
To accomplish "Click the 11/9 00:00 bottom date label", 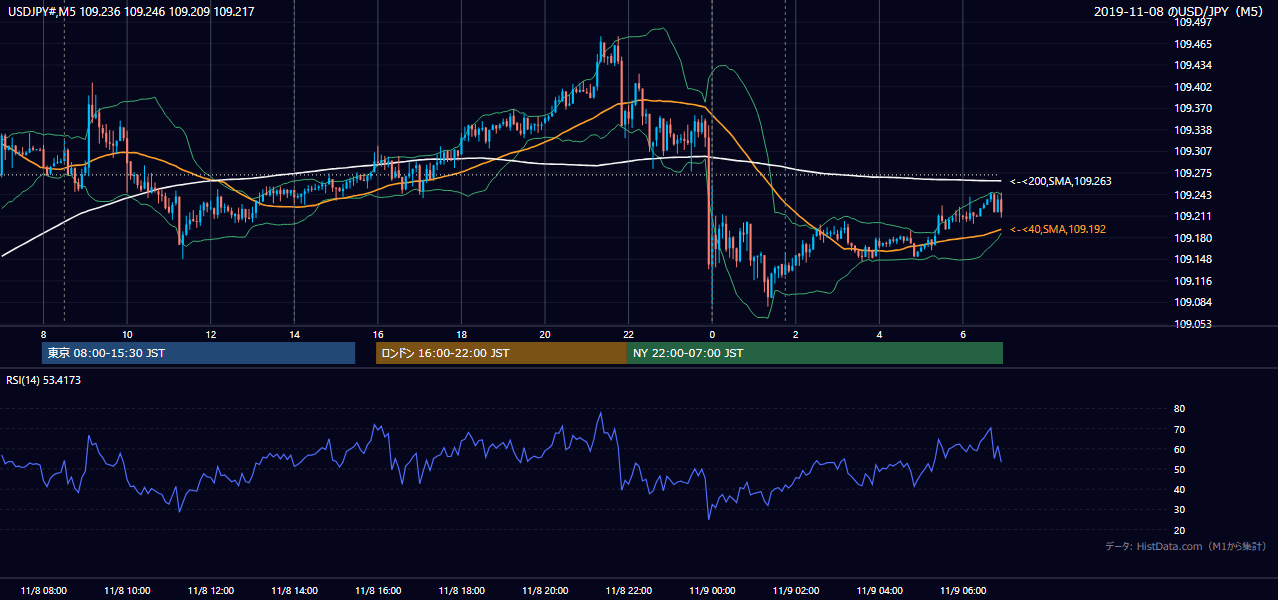I will pos(712,590).
